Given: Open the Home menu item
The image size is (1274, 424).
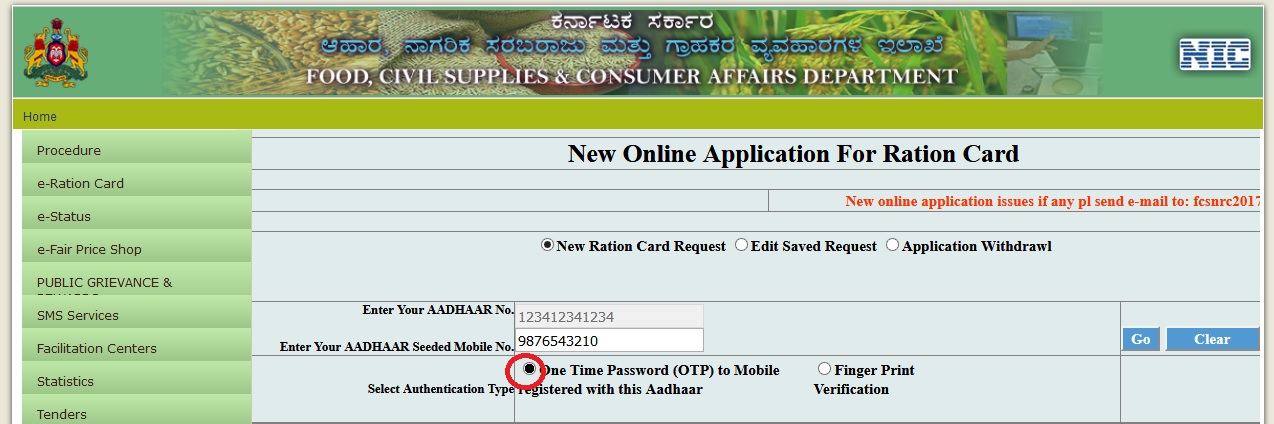Looking at the screenshot, I should (x=40, y=116).
